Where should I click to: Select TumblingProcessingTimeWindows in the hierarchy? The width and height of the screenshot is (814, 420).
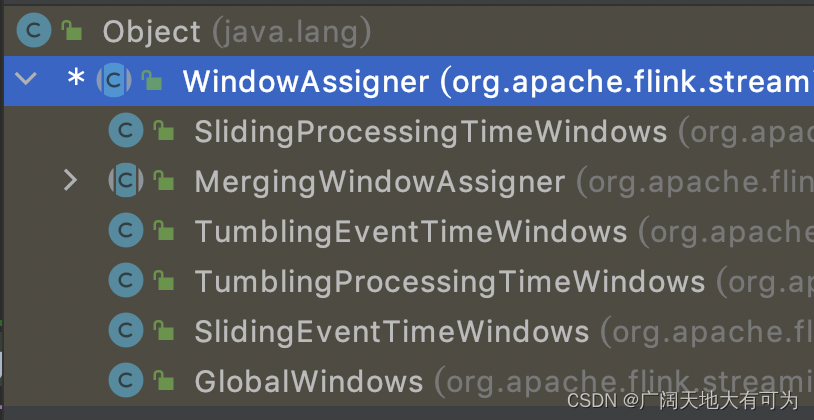449,281
